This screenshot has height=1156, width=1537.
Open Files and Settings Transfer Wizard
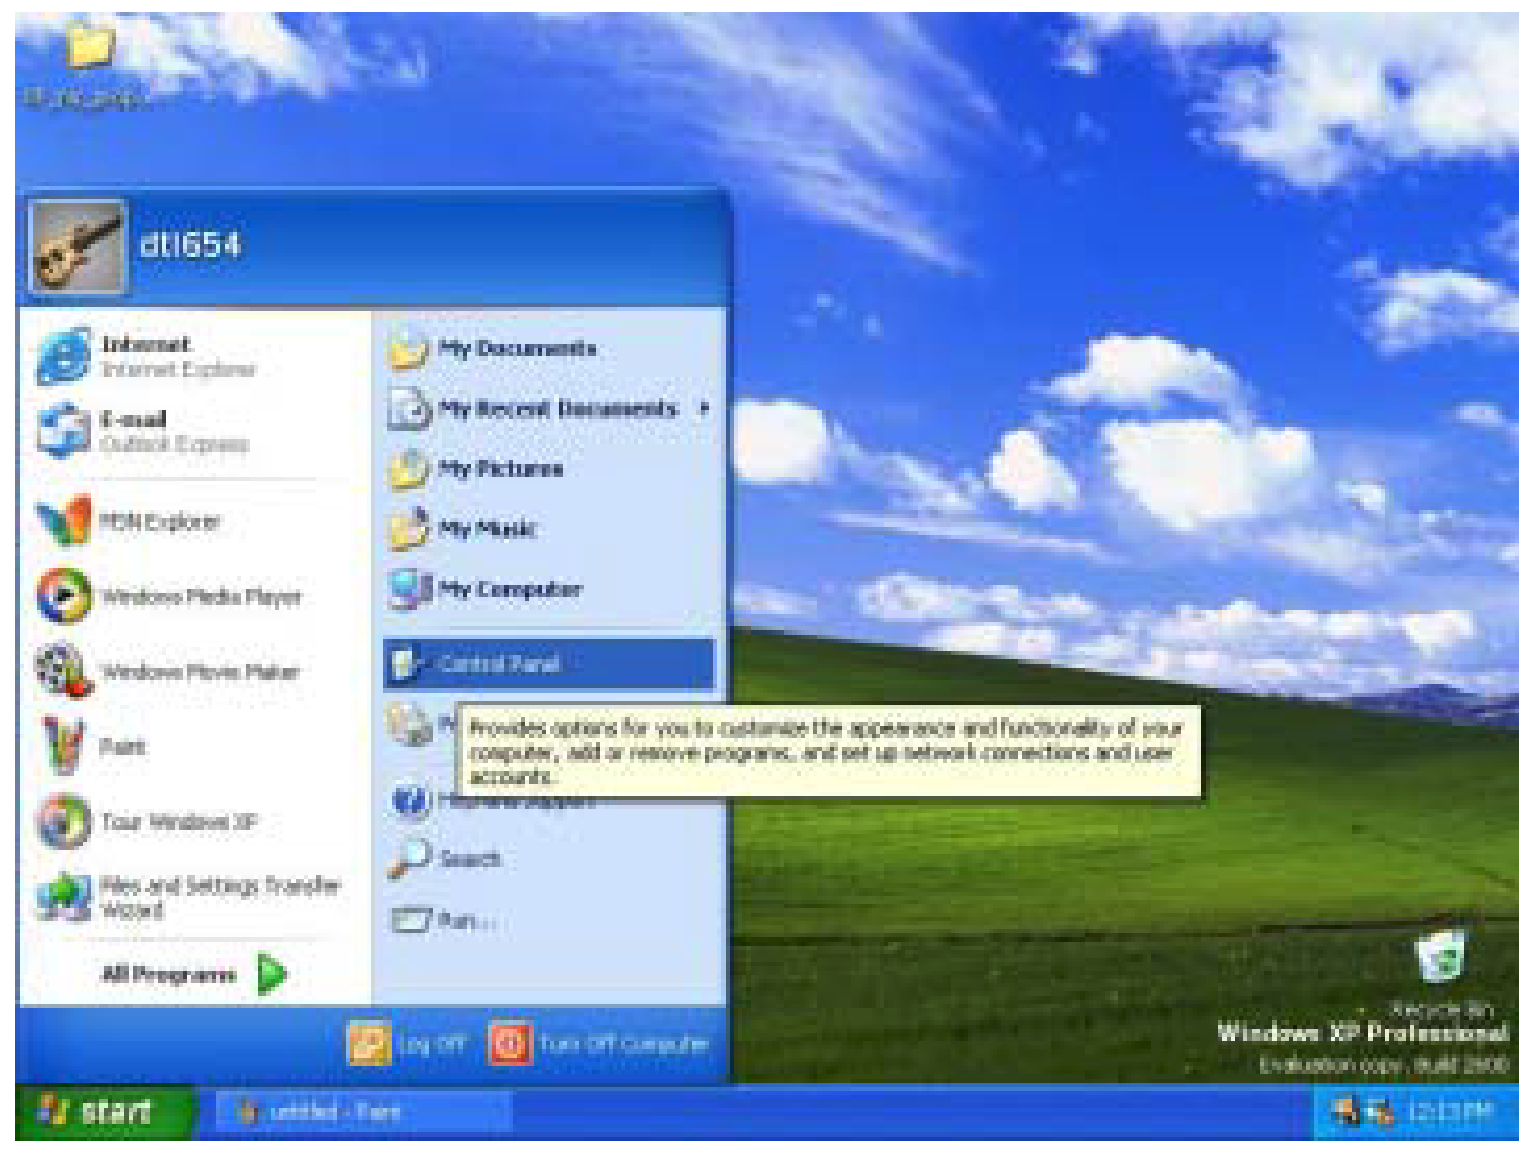(x=190, y=896)
